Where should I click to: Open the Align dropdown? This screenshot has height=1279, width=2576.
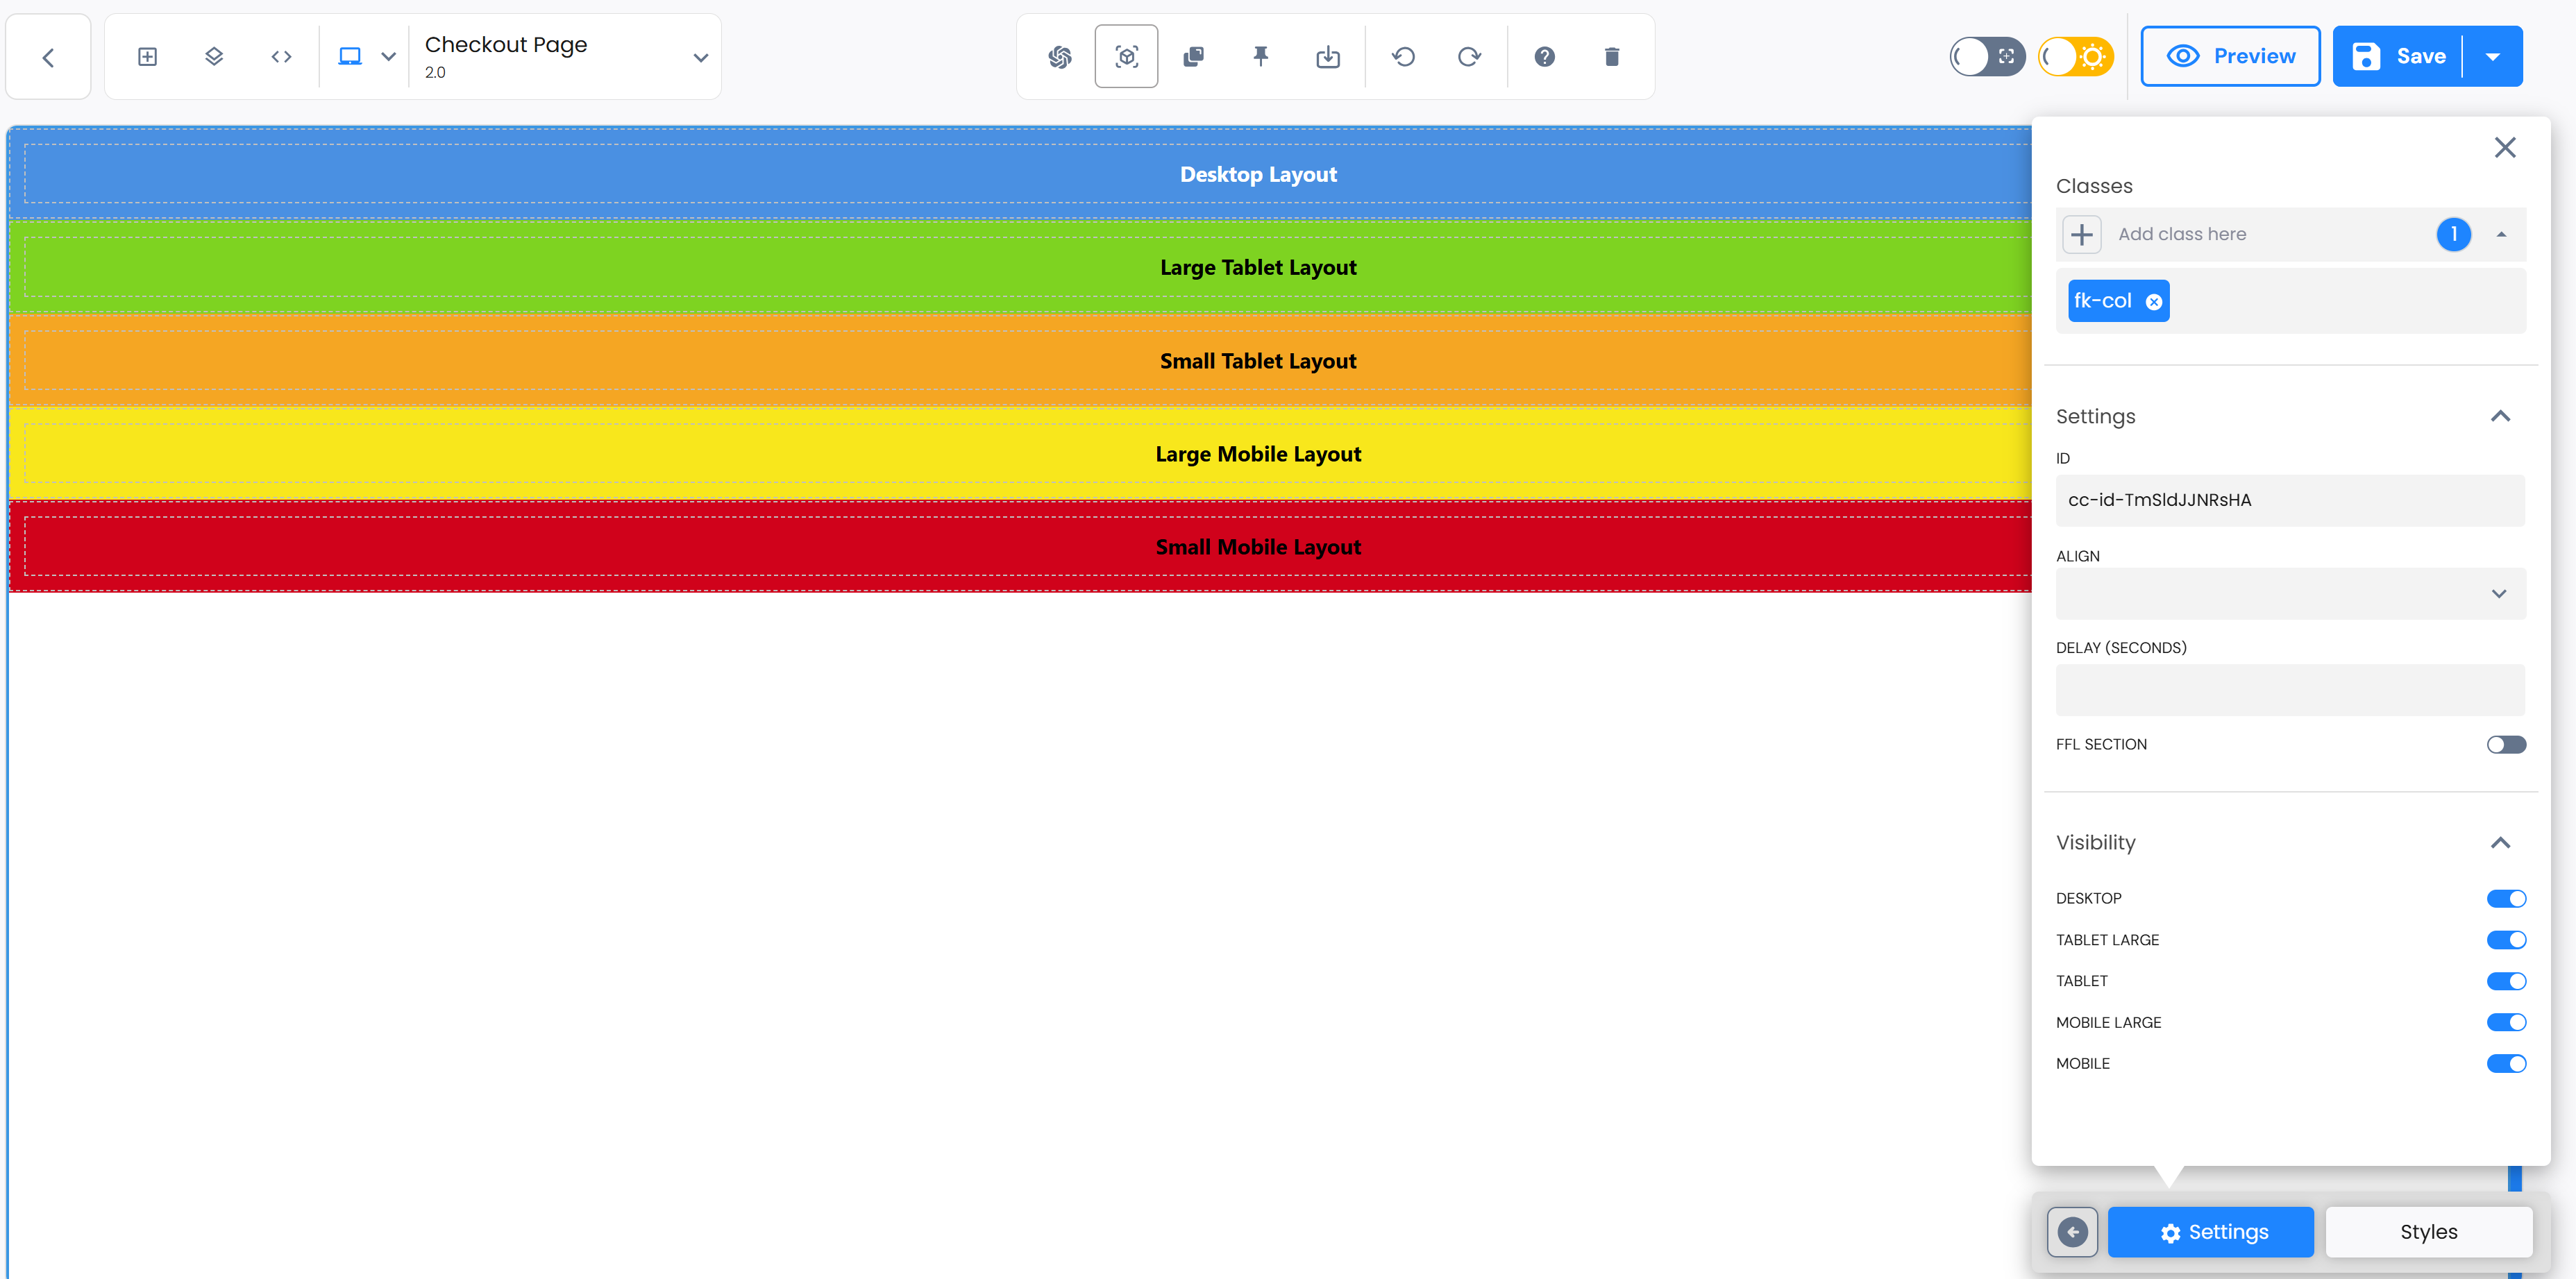pos(2289,594)
